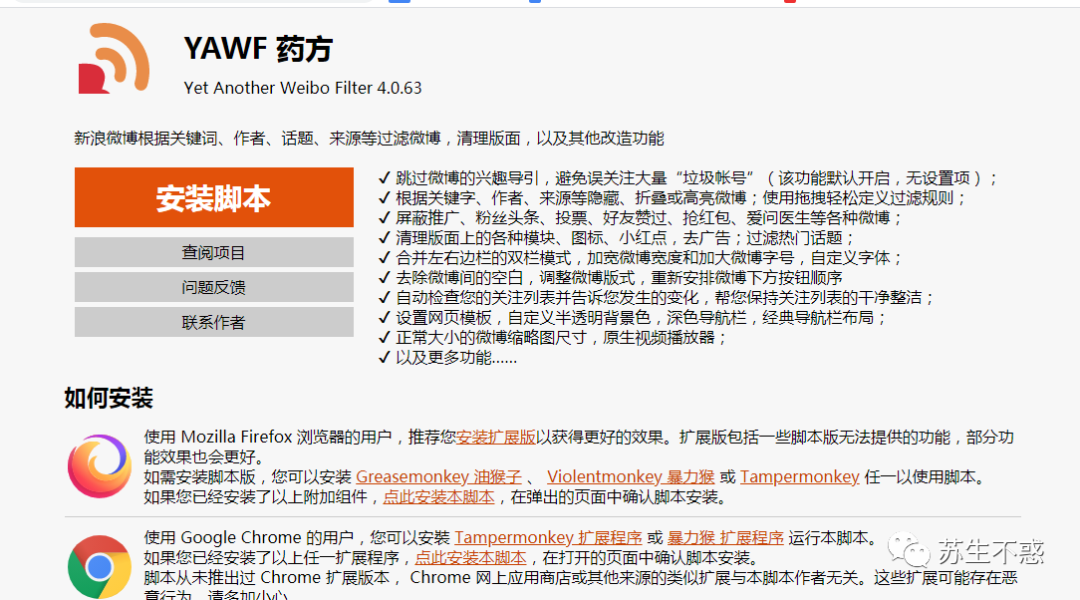The height and width of the screenshot is (600, 1080).
Task: Click the feature line starting 跳过微博的兴趣导引
Action: 687,178
